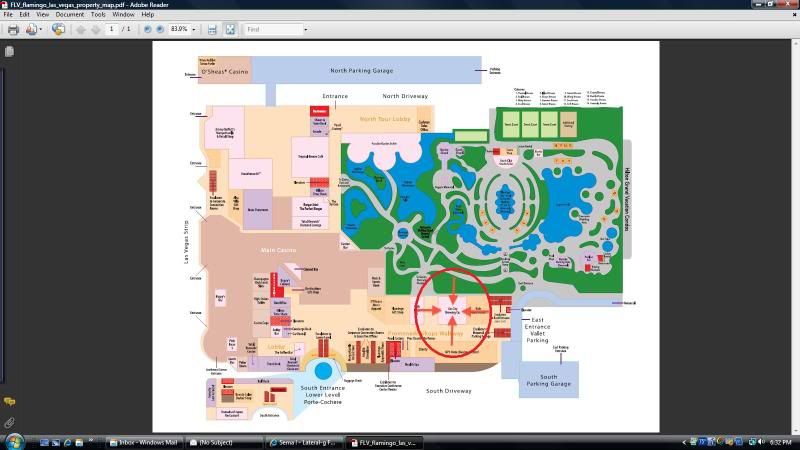
Task: Open the Help menu
Action: tap(147, 15)
